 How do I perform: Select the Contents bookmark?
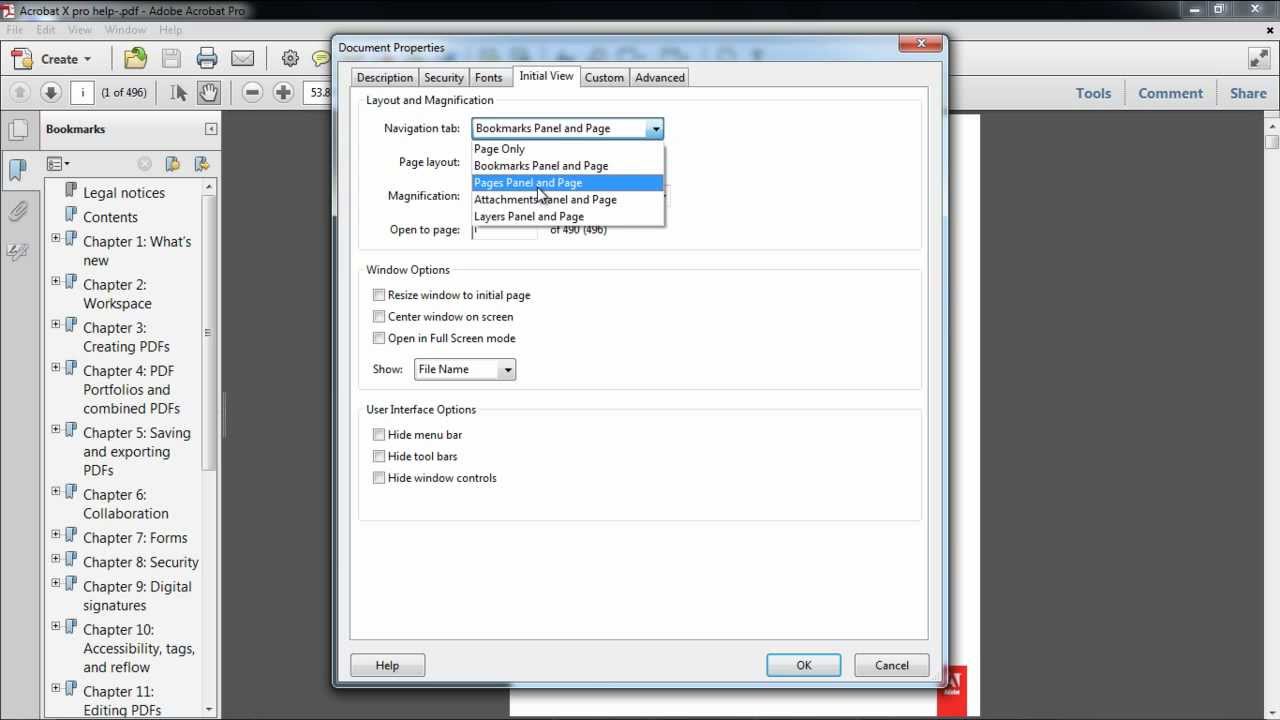(x=110, y=217)
